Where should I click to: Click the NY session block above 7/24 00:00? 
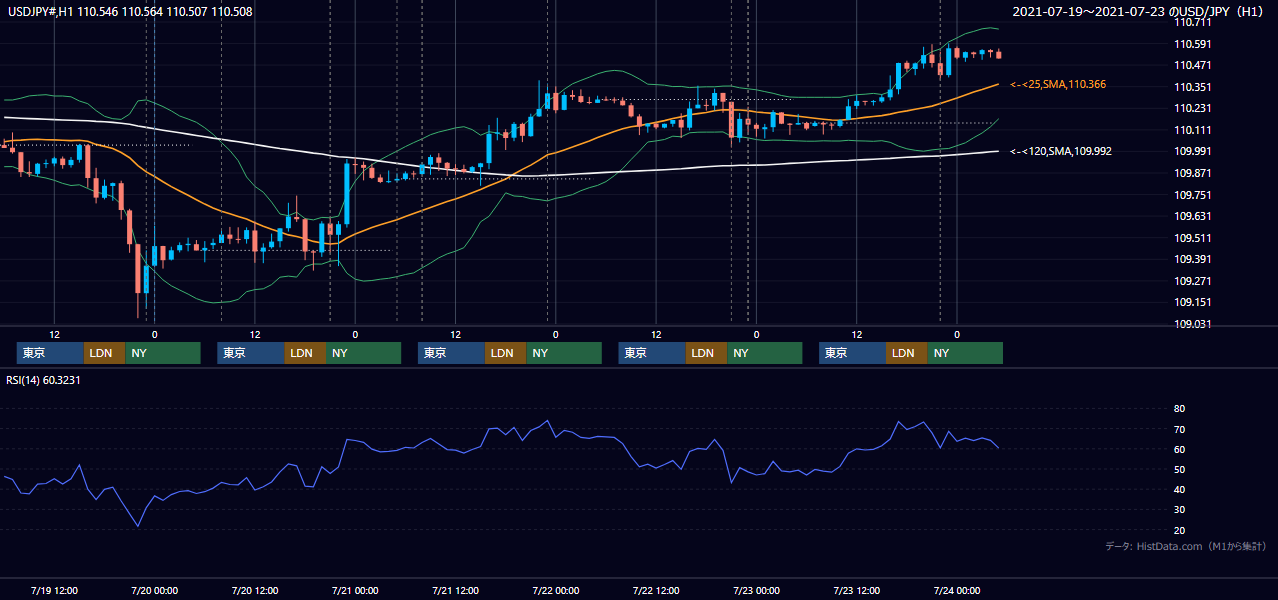click(965, 353)
